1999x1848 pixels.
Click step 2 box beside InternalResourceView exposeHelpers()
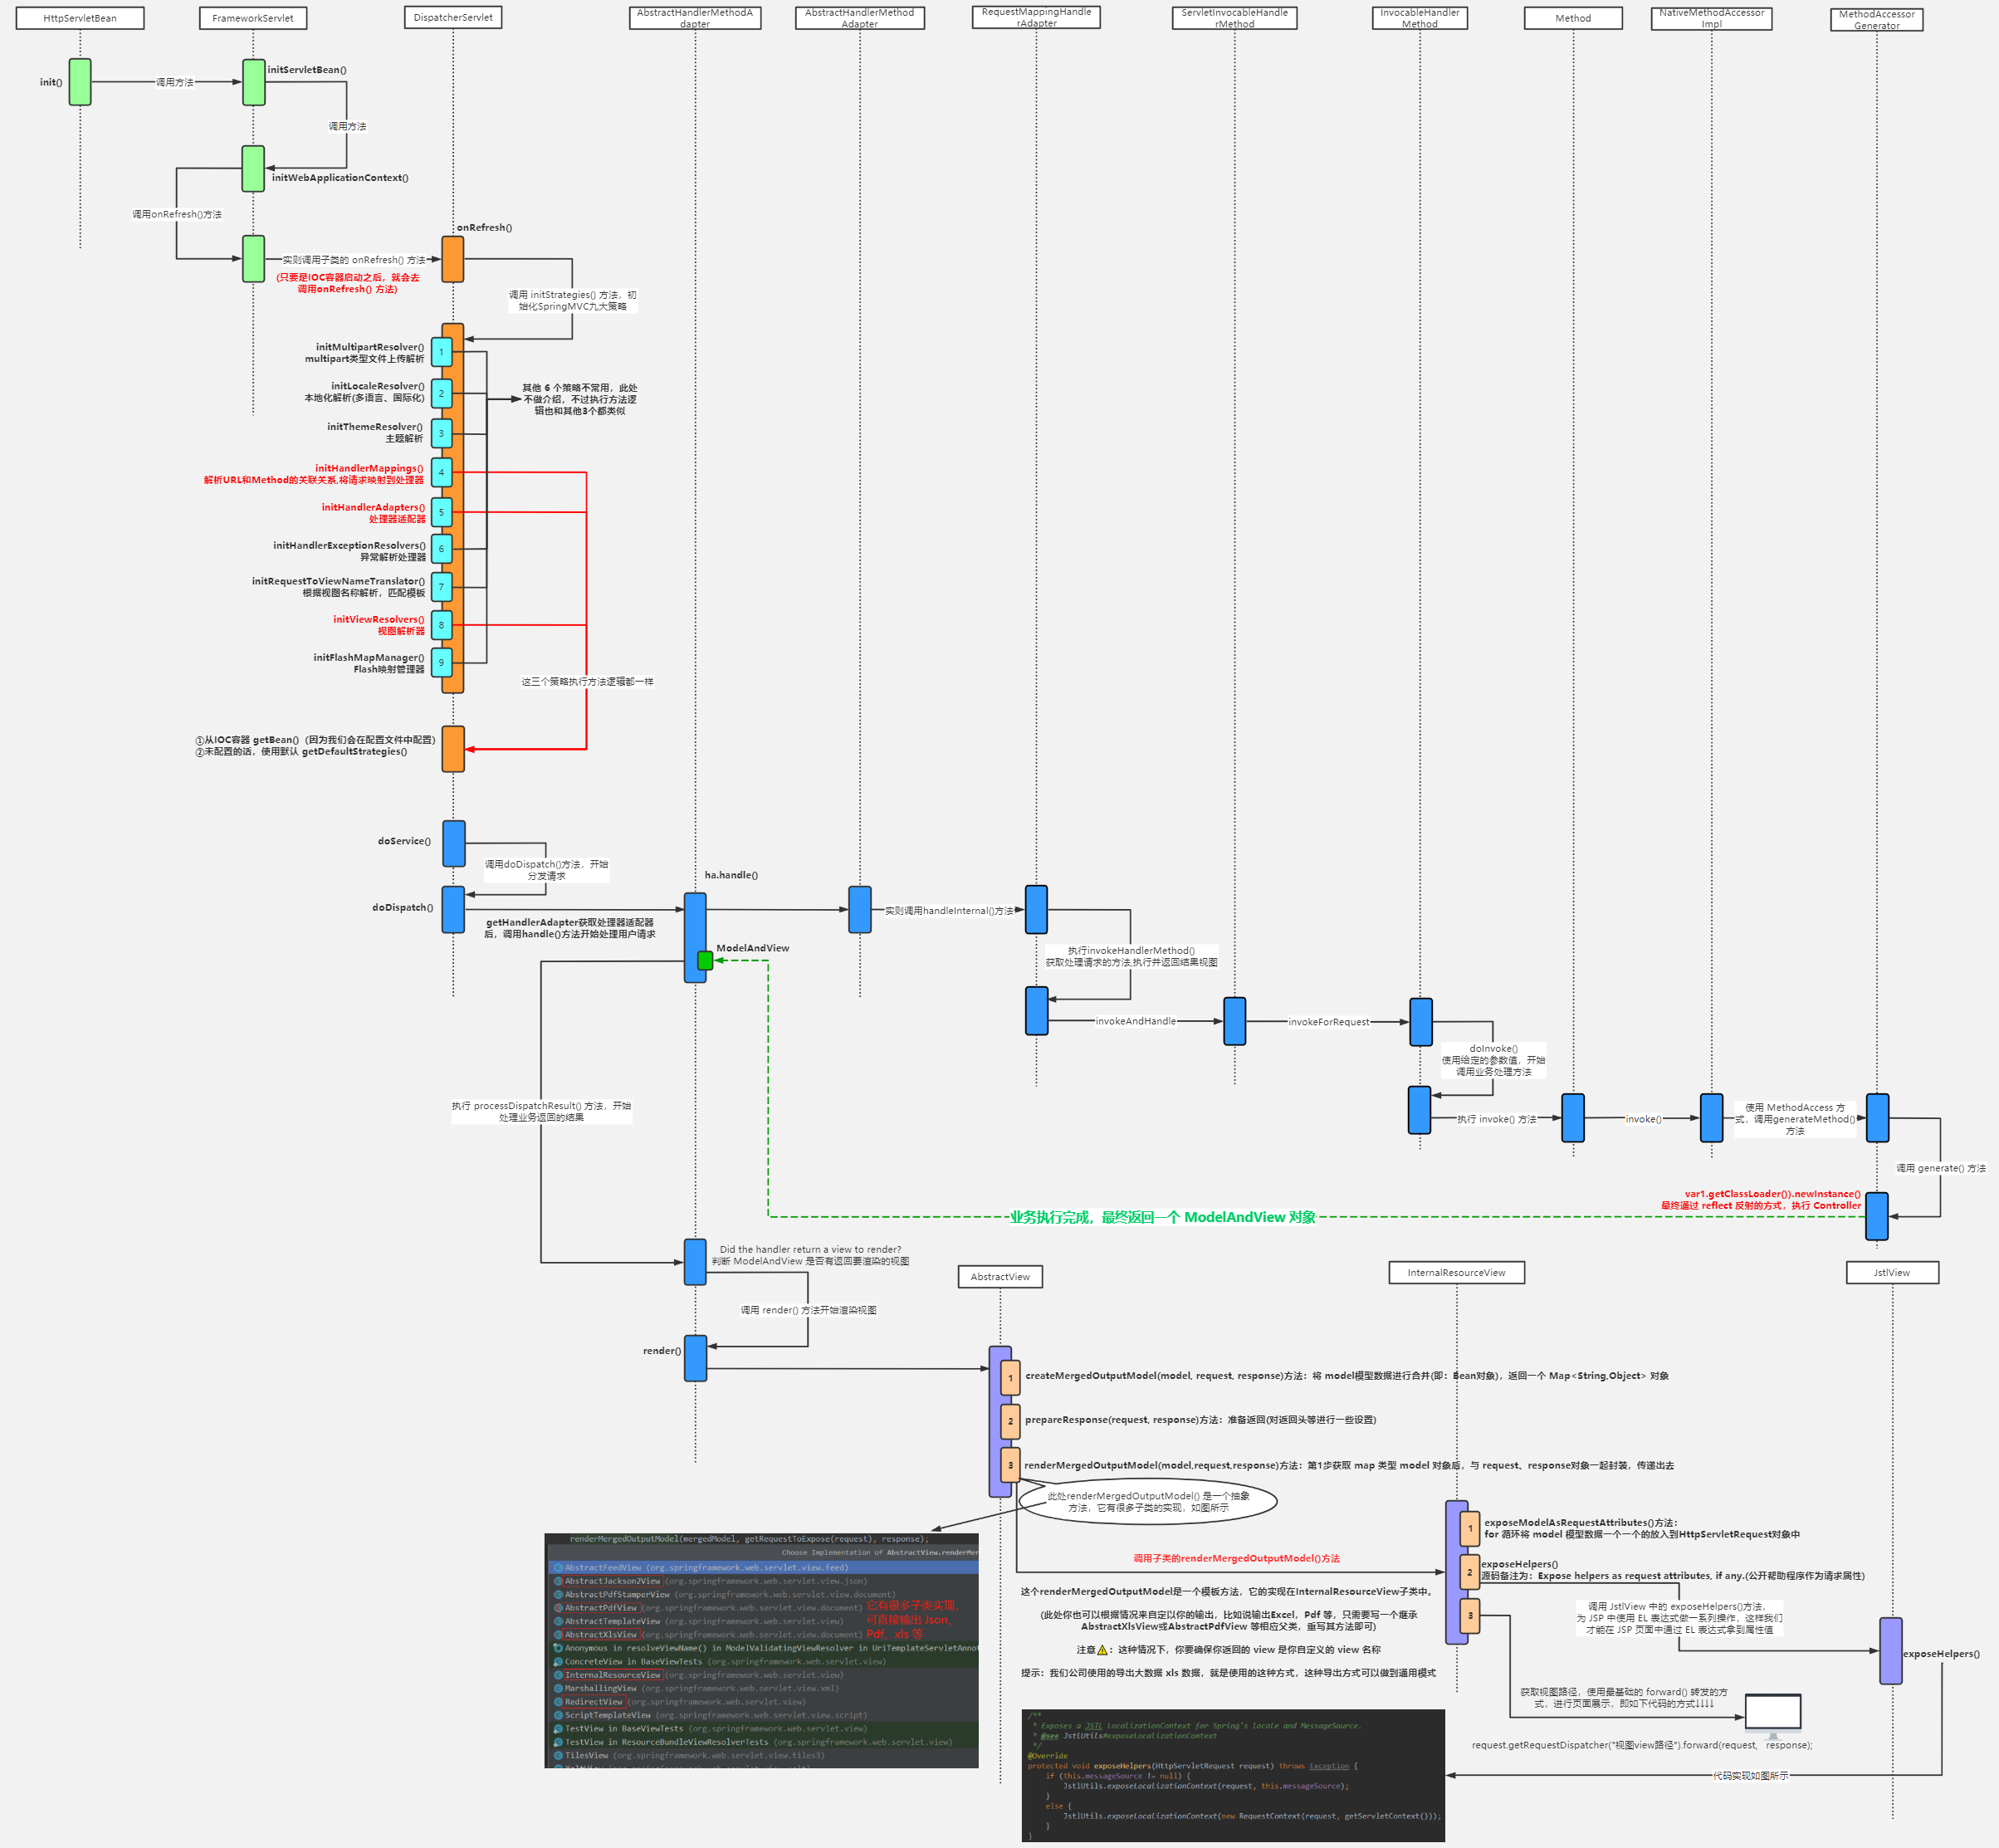(1469, 1571)
